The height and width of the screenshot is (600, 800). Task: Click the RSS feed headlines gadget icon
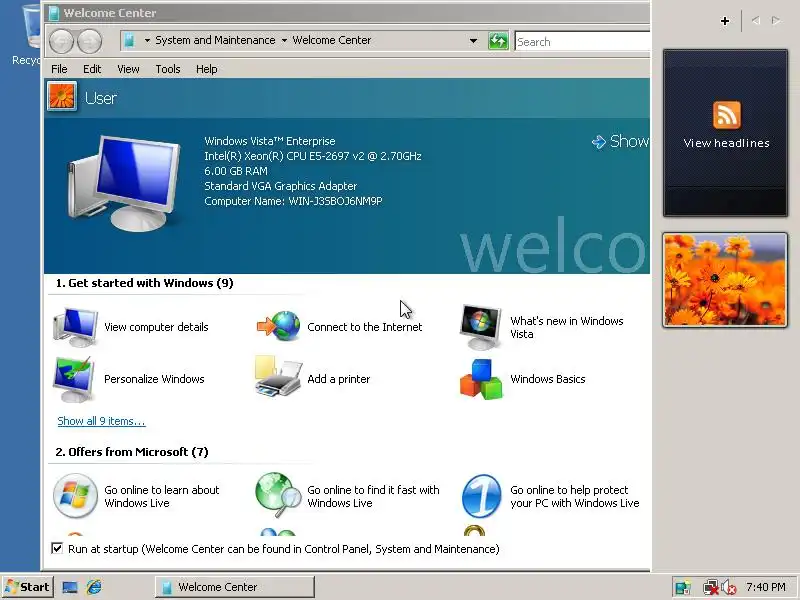(x=727, y=115)
